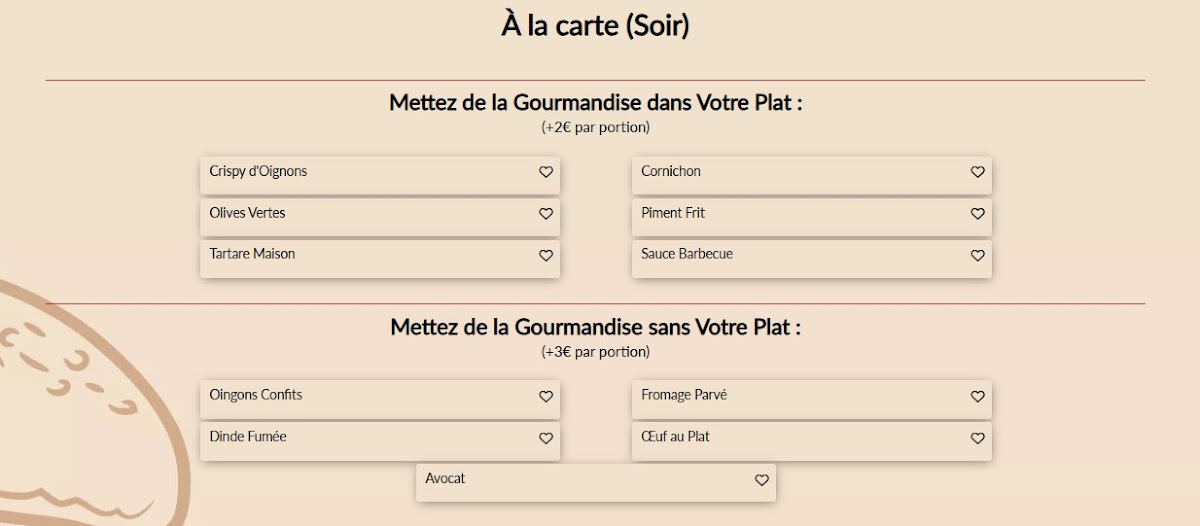Select the Dinde Fumée label
This screenshot has width=1200, height=526.
click(x=248, y=437)
